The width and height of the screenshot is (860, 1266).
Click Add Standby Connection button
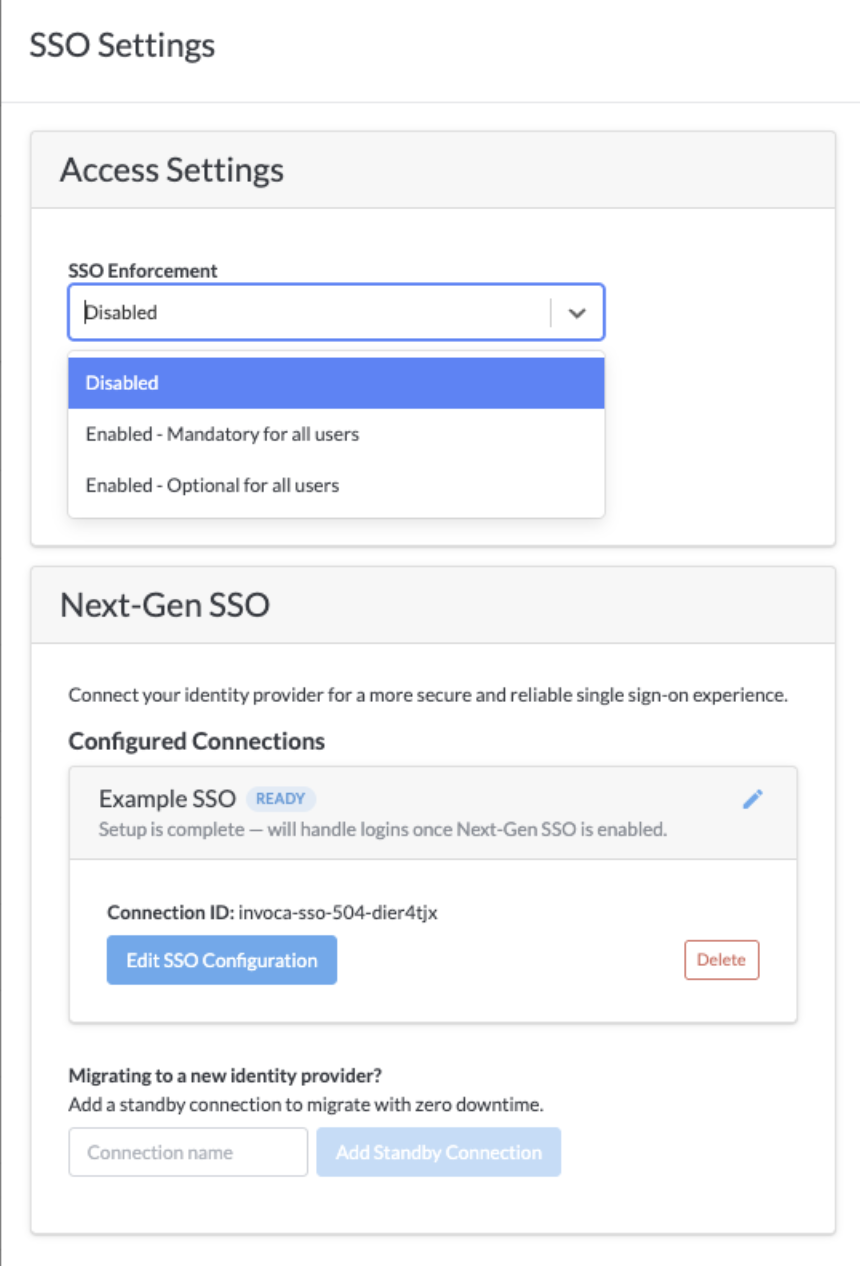439,1152
